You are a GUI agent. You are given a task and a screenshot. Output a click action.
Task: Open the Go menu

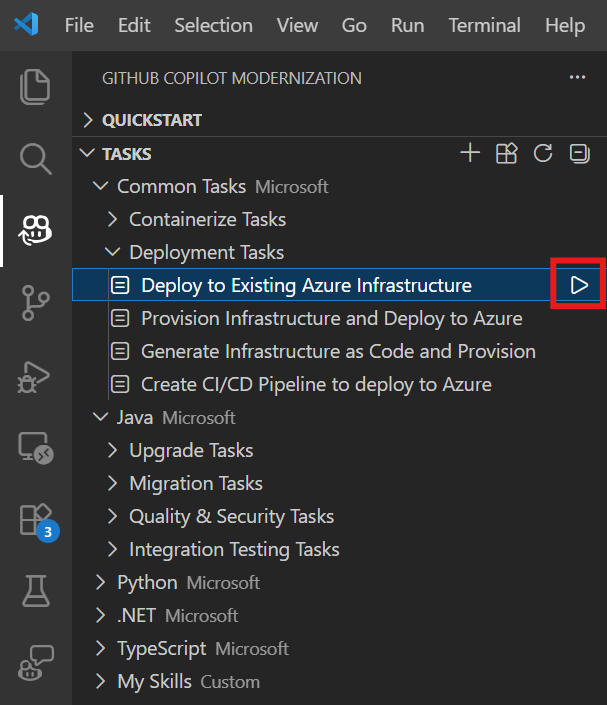354,25
